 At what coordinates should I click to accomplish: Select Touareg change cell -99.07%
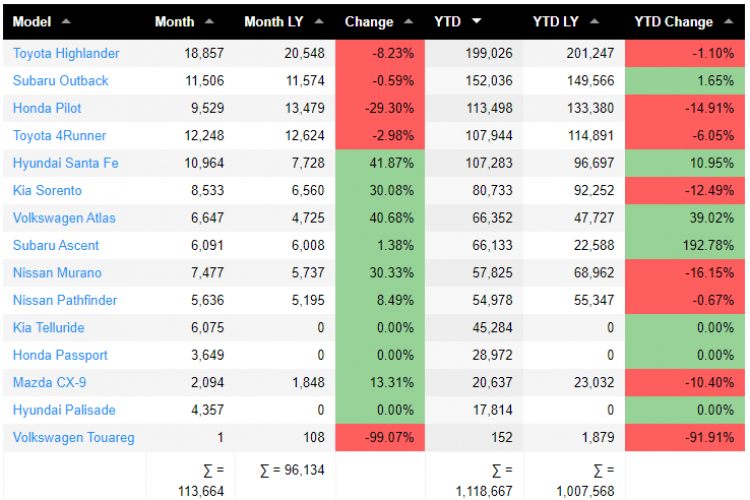[x=380, y=437]
